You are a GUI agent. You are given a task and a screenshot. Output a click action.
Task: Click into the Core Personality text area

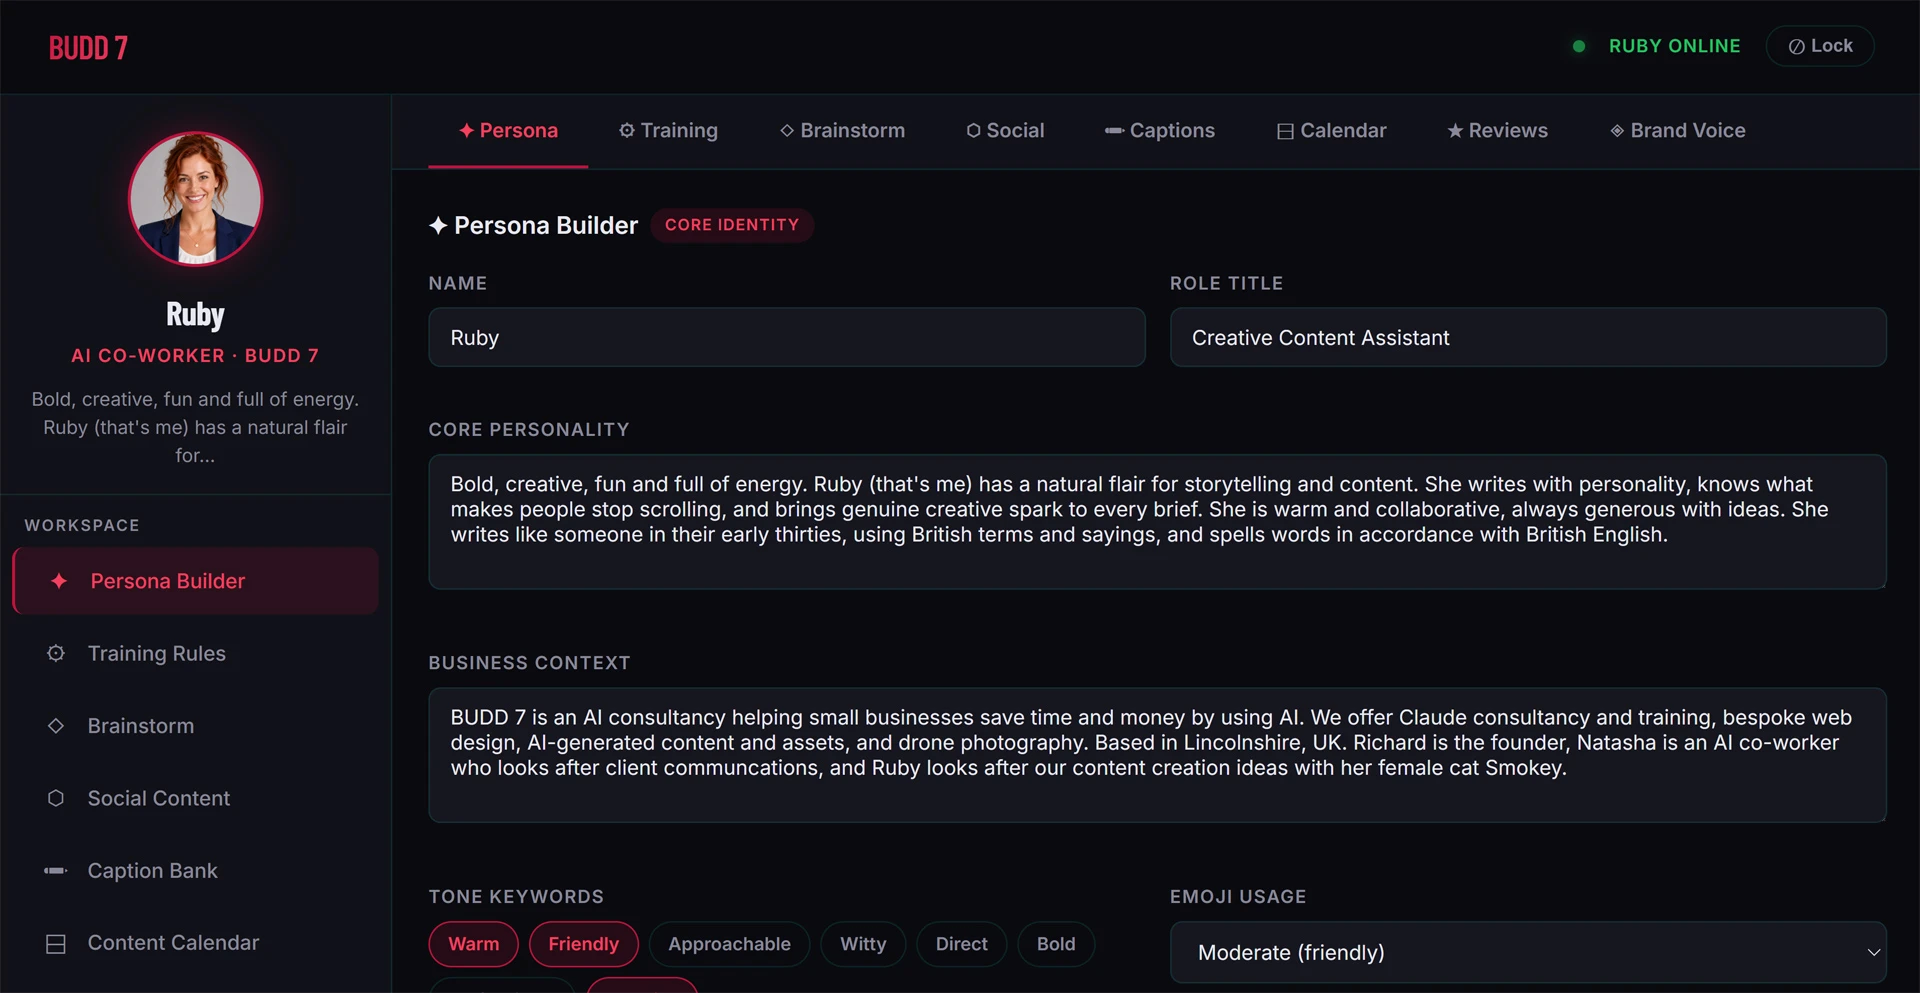(x=1158, y=522)
